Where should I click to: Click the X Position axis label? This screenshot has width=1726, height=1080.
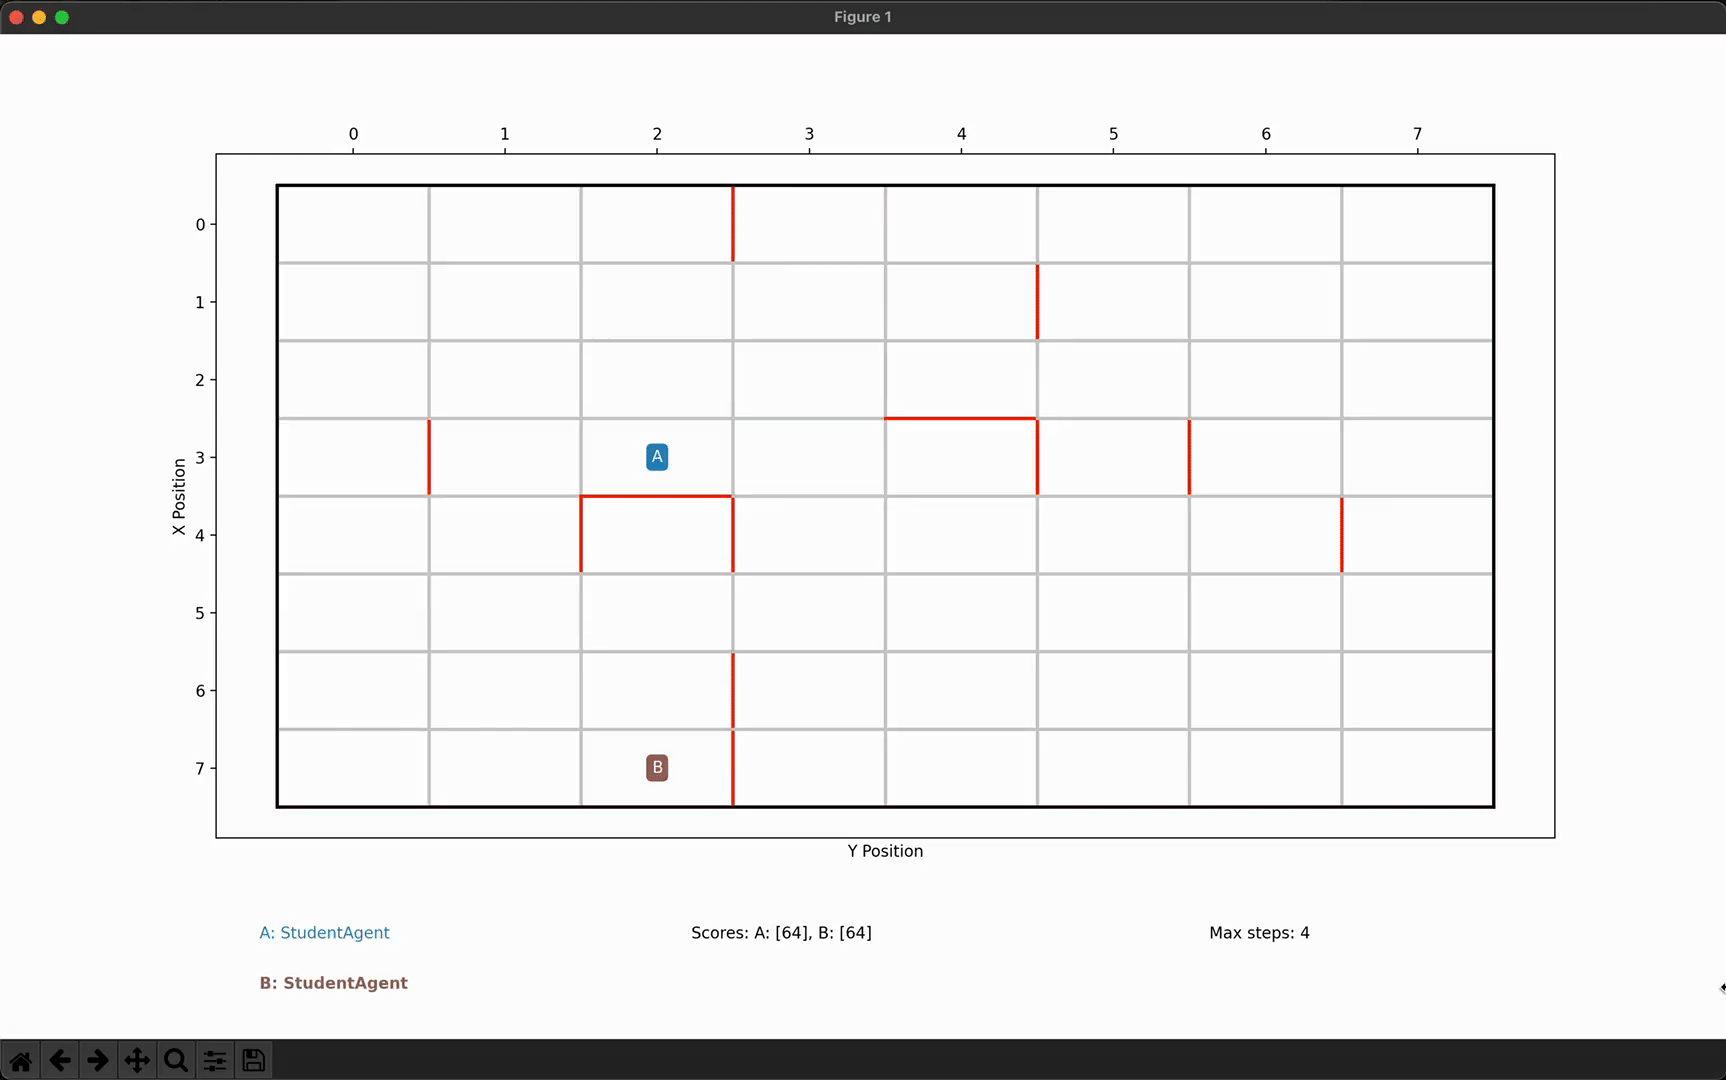tap(179, 497)
